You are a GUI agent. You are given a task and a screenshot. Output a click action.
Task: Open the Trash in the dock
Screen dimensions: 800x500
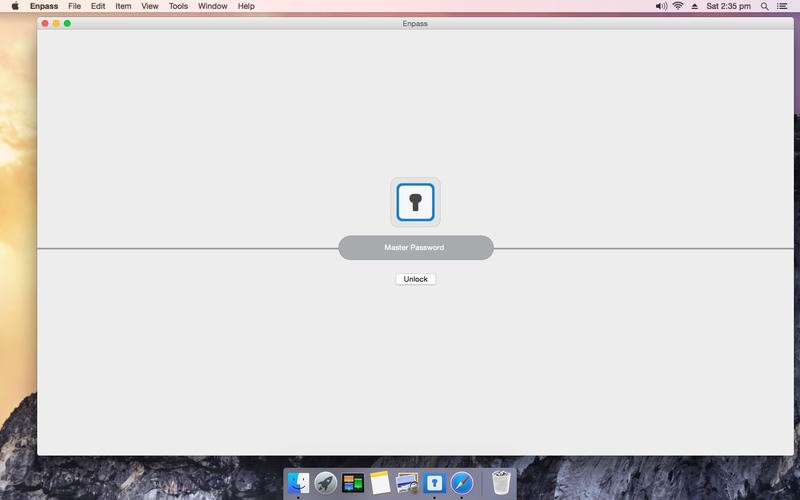(501, 483)
